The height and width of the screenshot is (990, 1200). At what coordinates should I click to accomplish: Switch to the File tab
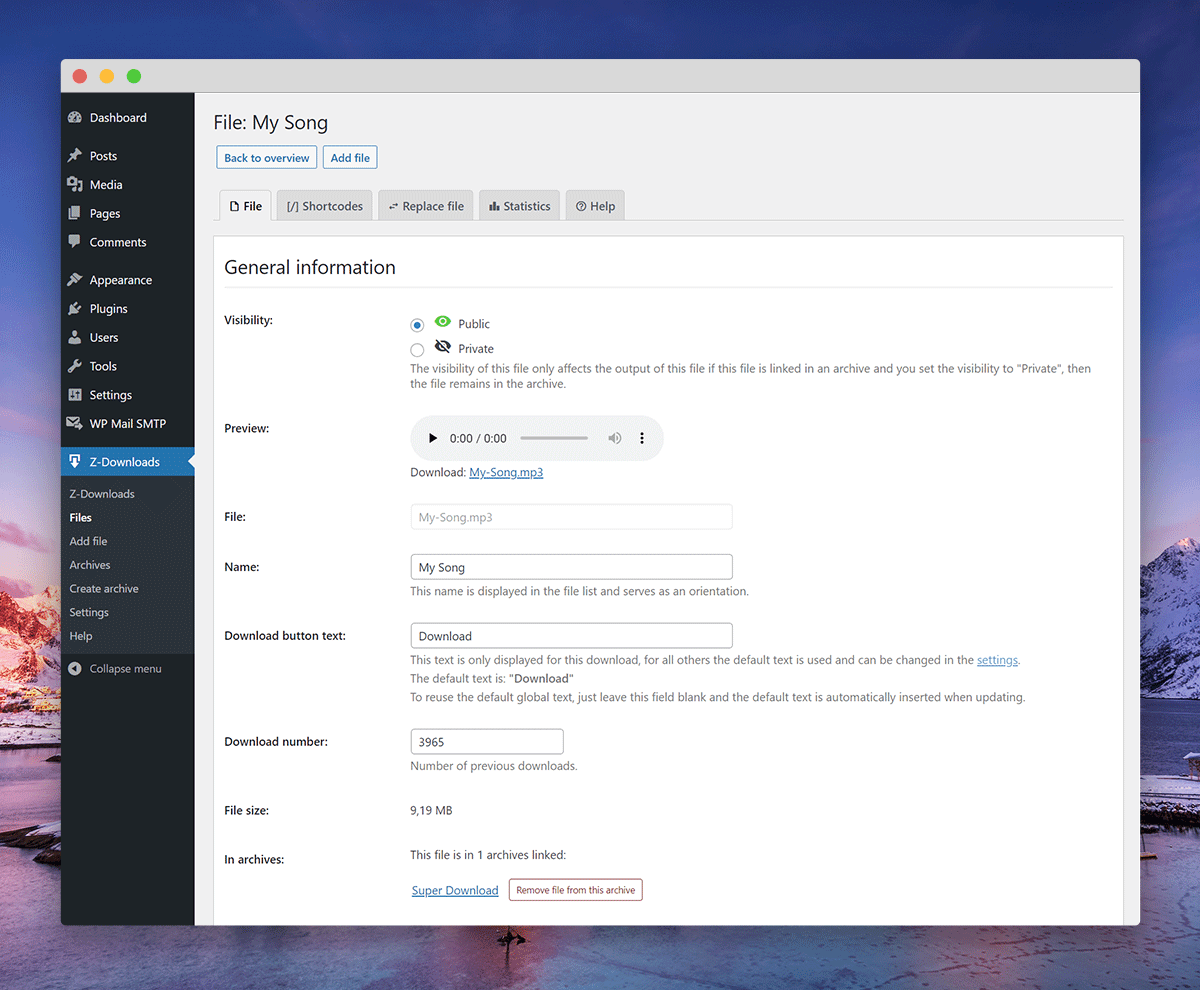(245, 206)
